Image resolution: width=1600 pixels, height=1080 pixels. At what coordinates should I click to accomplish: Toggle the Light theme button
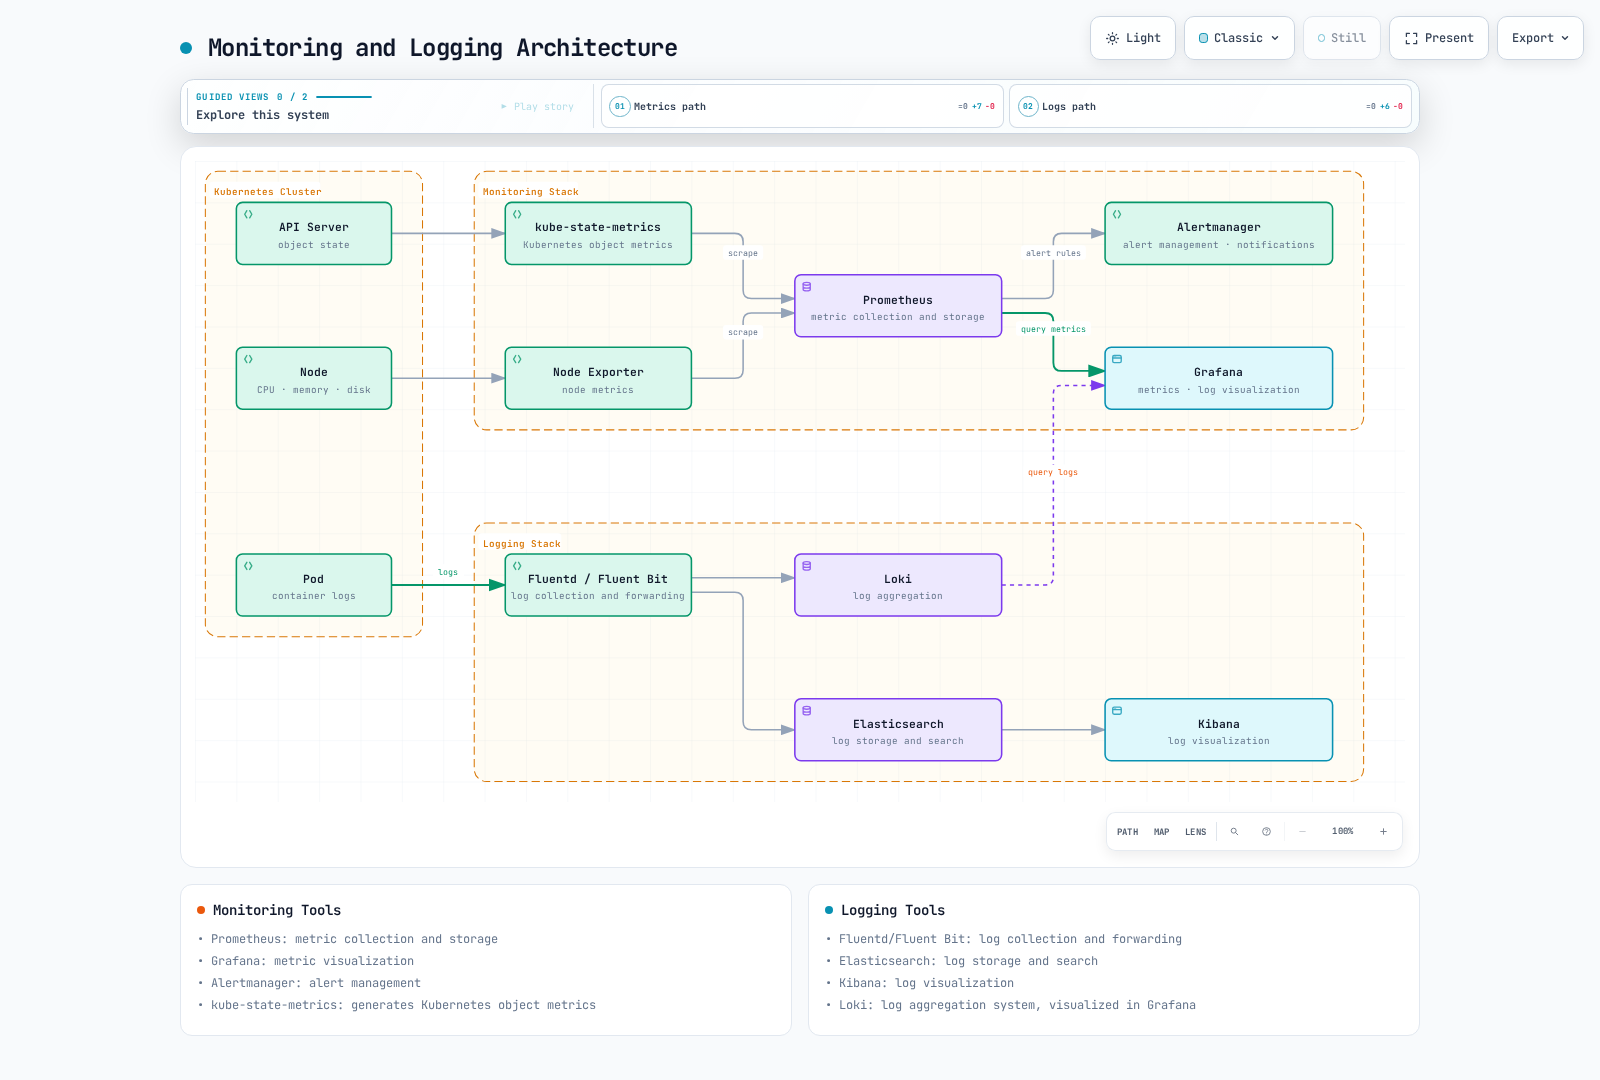coord(1133,38)
